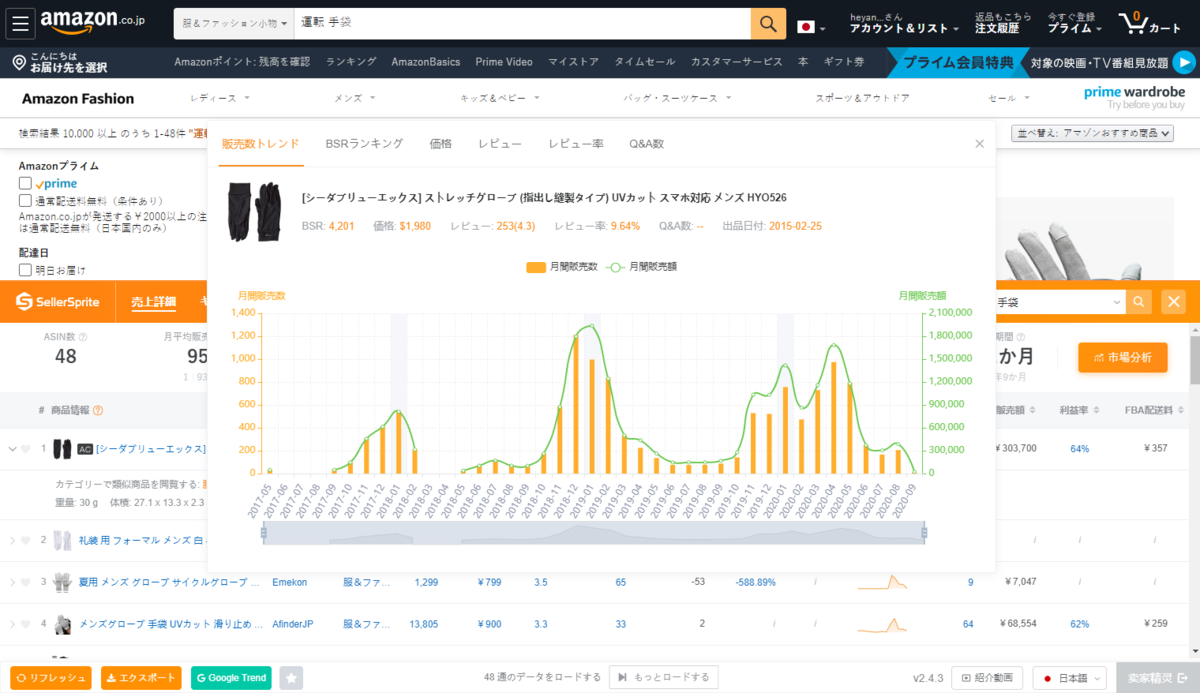Screen dimensions: 1200x693
Task: Click ASIN help question mark icon
Action: click(x=82, y=337)
